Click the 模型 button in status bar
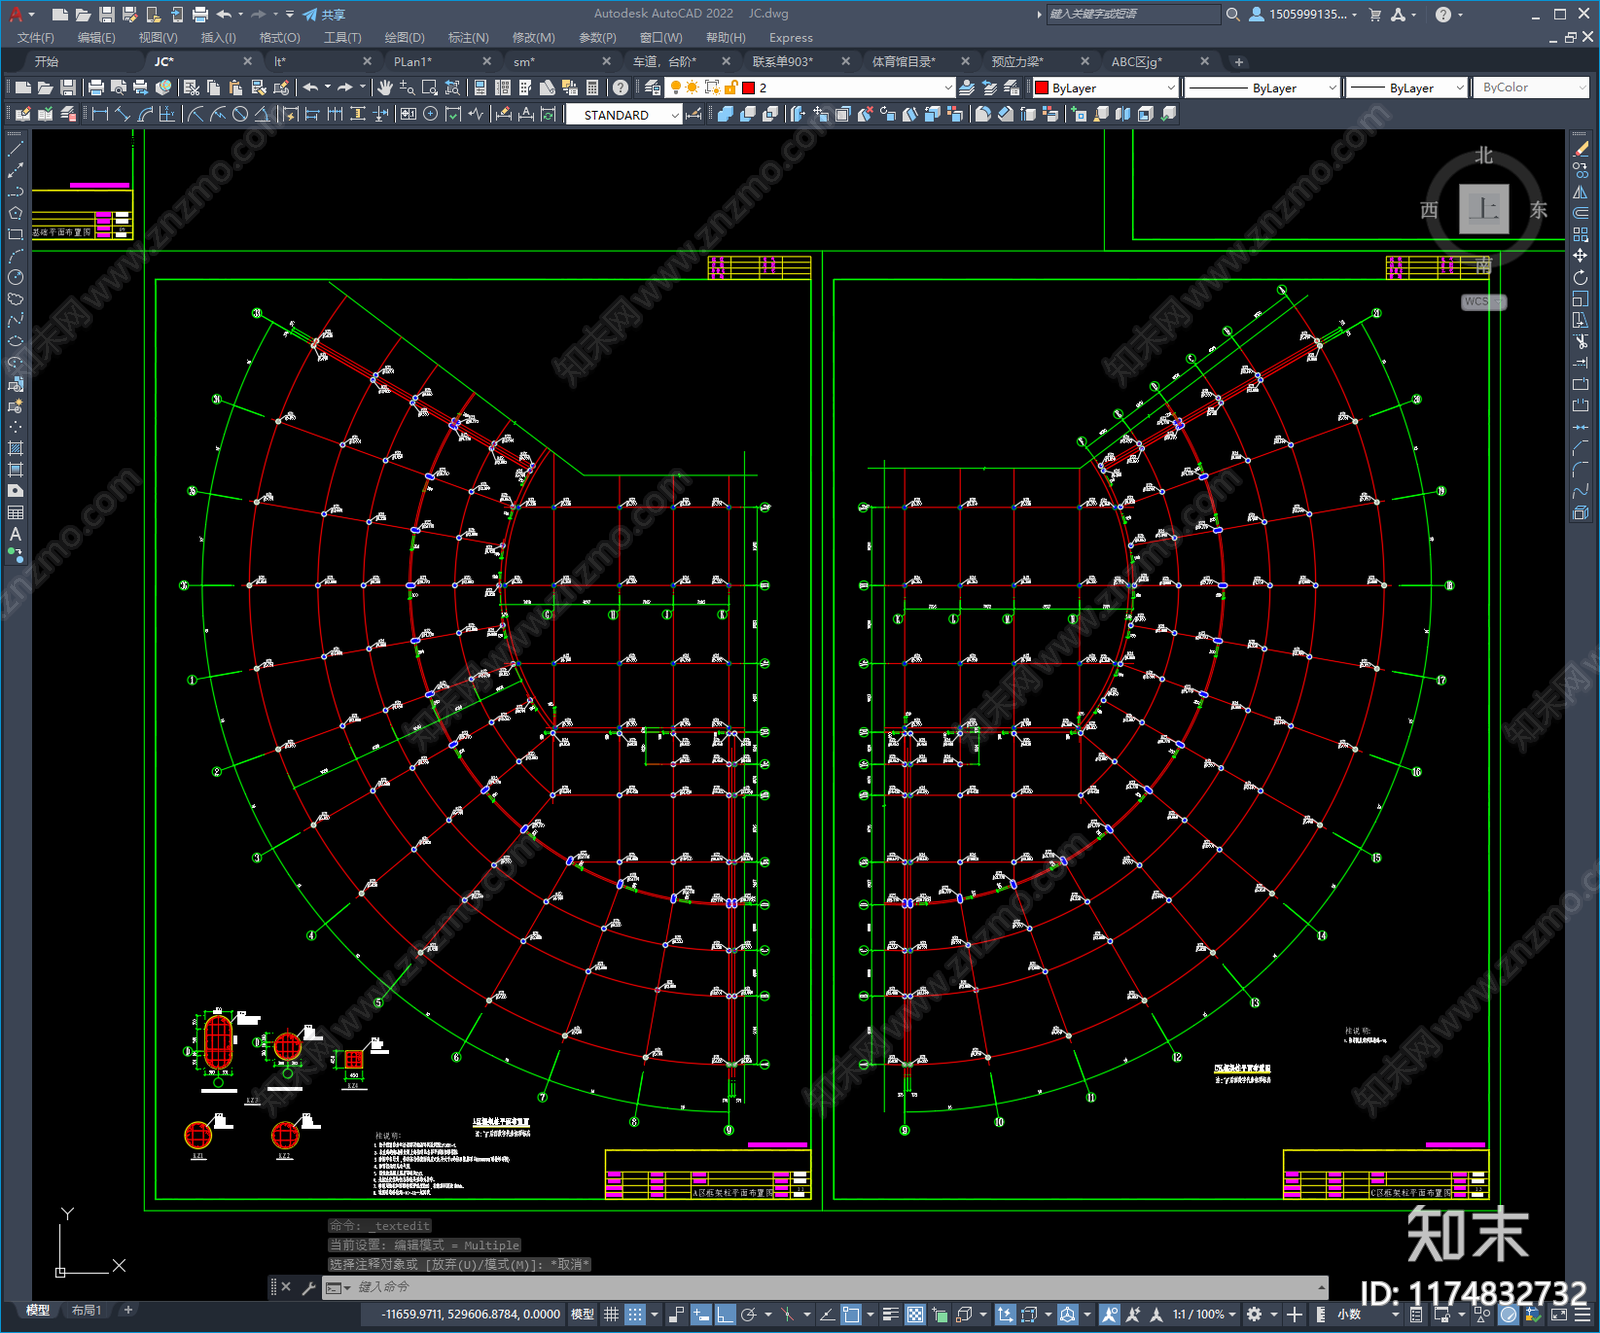Image resolution: width=1600 pixels, height=1333 pixels. pos(582,1314)
